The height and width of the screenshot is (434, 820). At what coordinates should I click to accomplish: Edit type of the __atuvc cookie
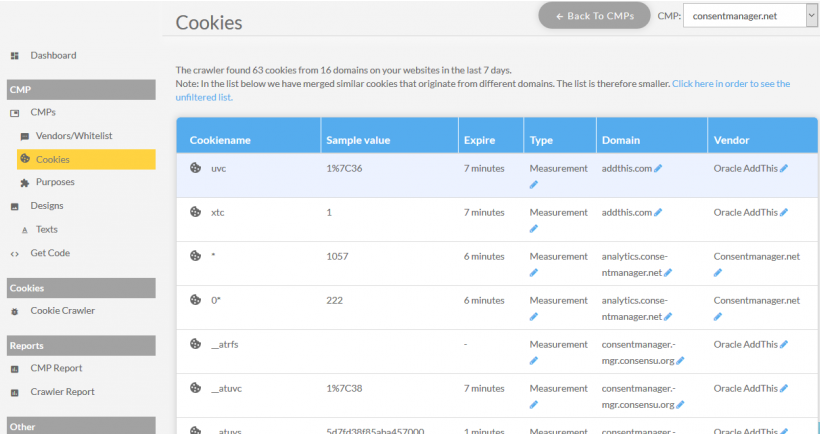(x=534, y=405)
